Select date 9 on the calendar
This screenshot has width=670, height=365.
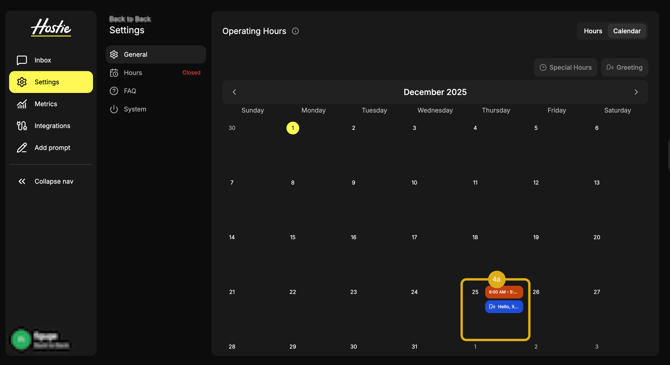tap(353, 182)
